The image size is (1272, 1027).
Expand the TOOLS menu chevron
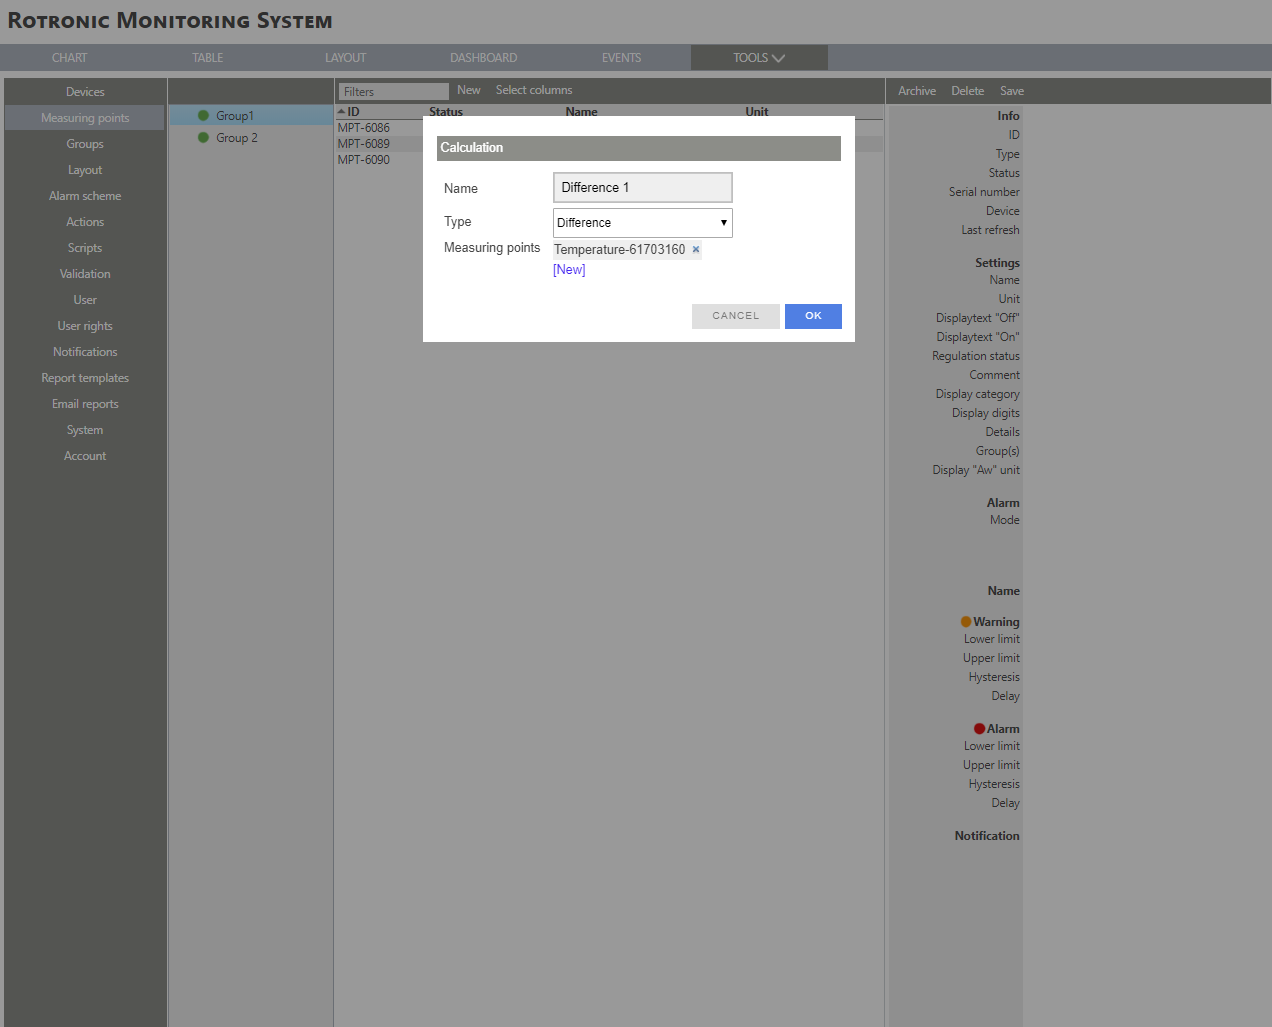click(x=778, y=58)
